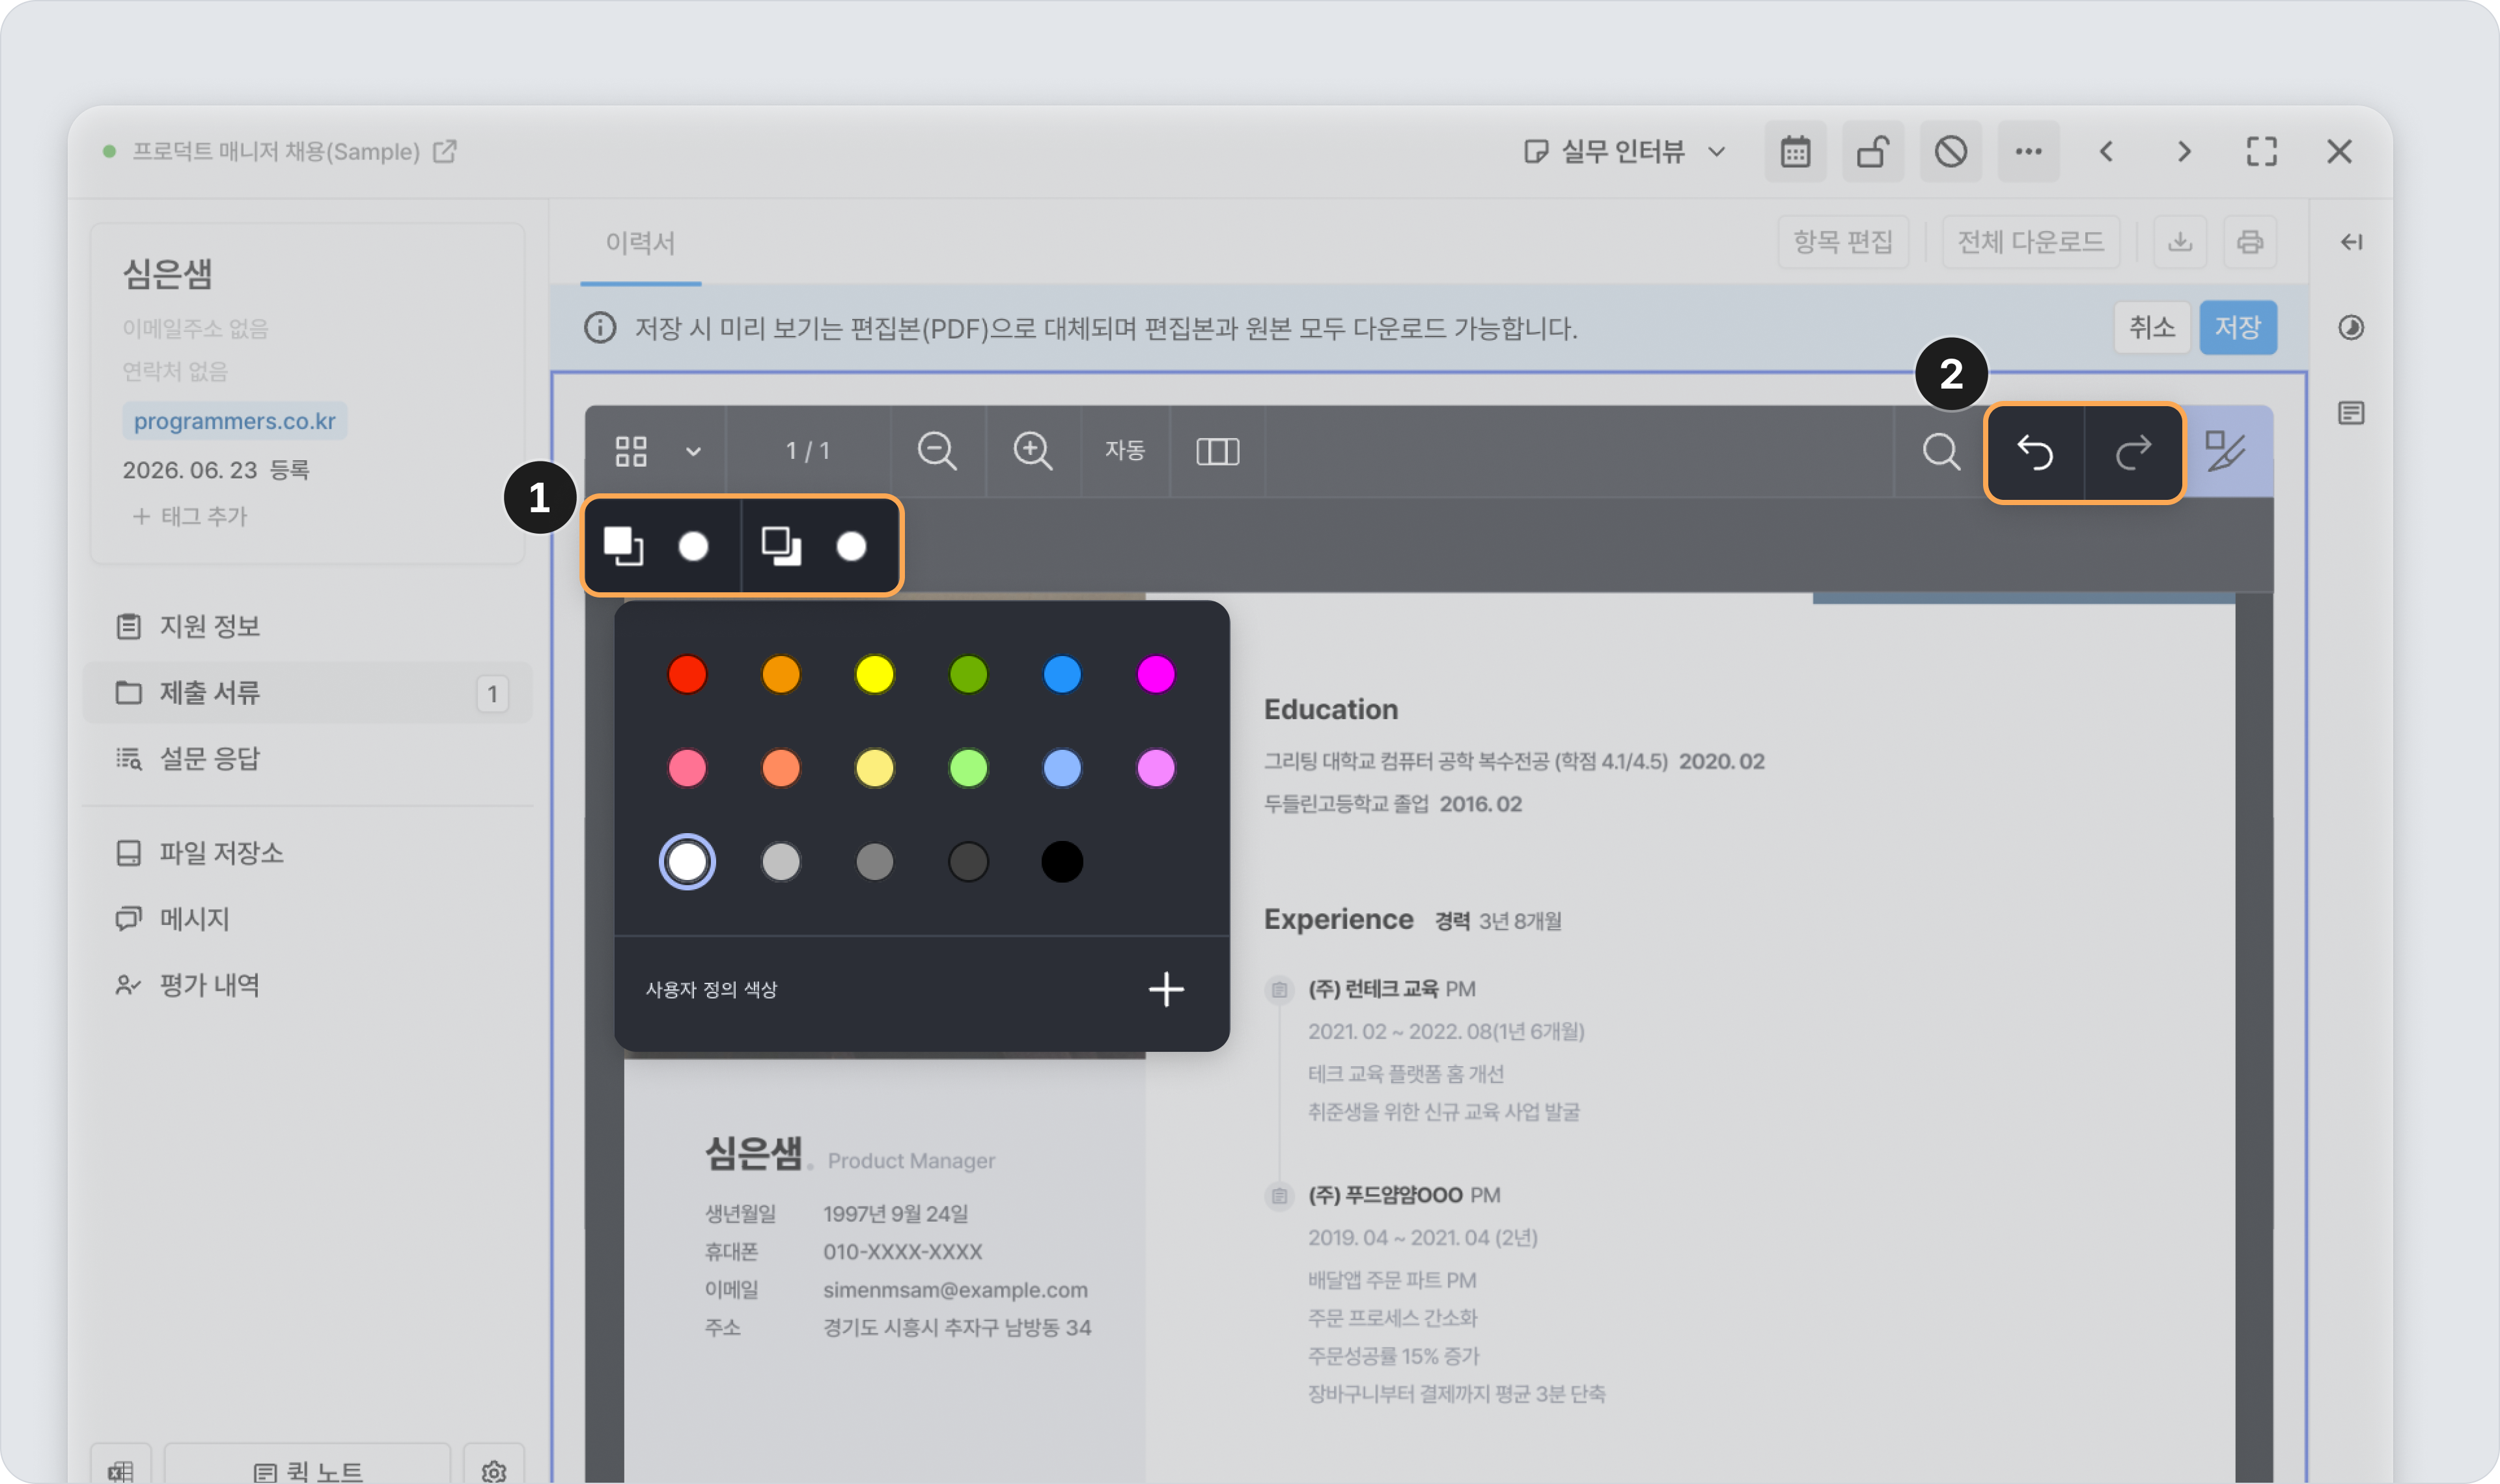Screen dimensions: 2500x1484
Task: Click the Education heading in resume
Action: click(1331, 710)
